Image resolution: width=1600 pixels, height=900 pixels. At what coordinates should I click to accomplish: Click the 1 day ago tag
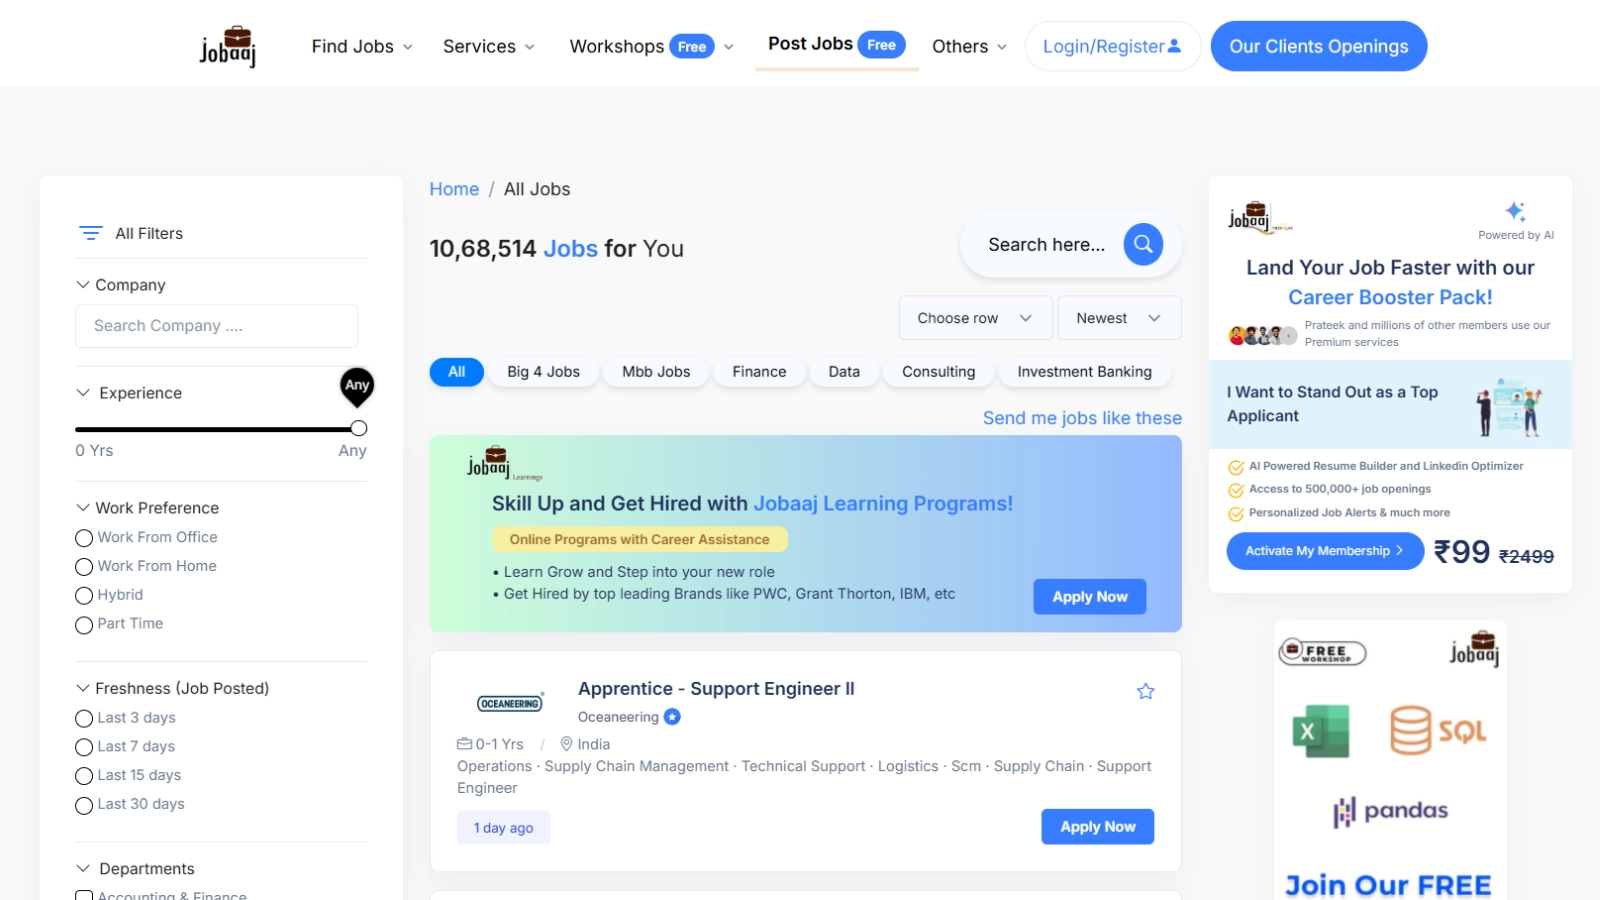pyautogui.click(x=503, y=828)
